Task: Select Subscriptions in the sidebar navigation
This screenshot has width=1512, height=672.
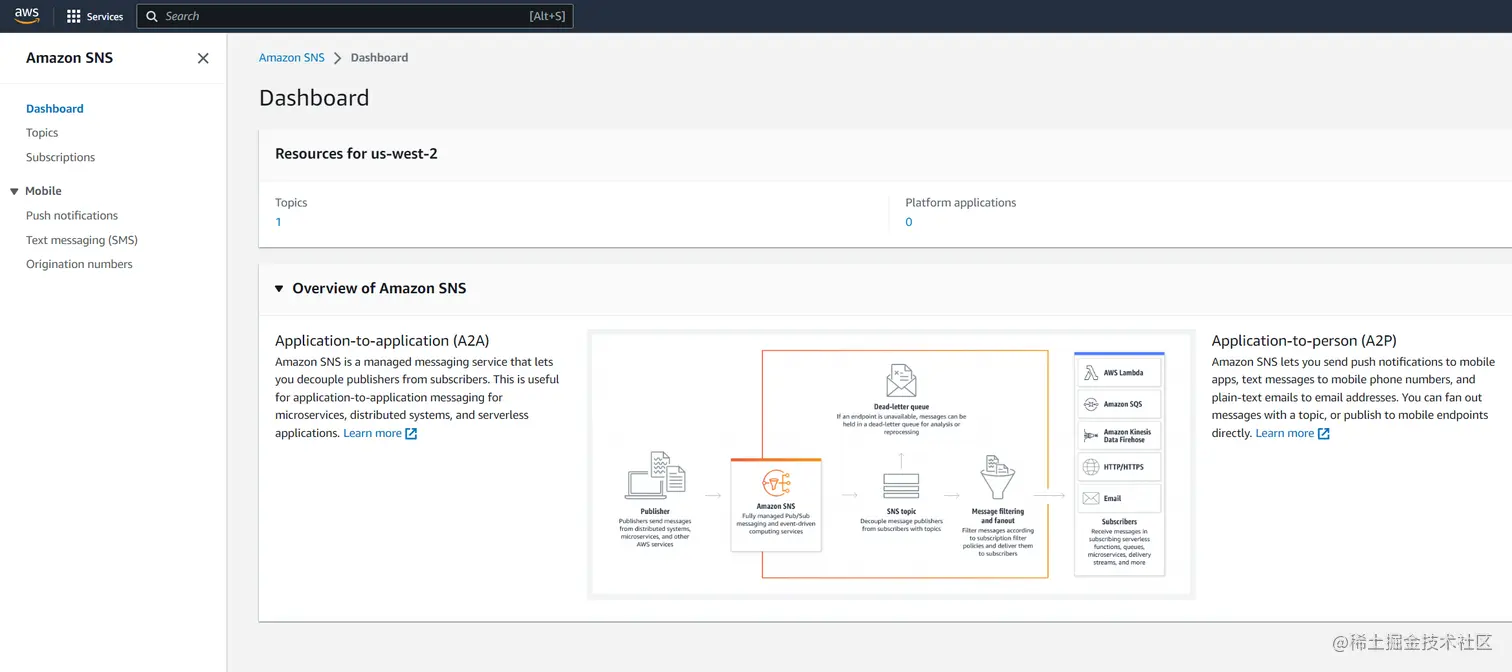Action: click(60, 157)
